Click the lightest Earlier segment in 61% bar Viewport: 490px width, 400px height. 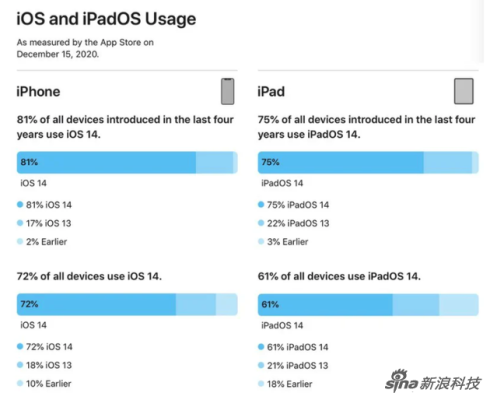(x=459, y=305)
